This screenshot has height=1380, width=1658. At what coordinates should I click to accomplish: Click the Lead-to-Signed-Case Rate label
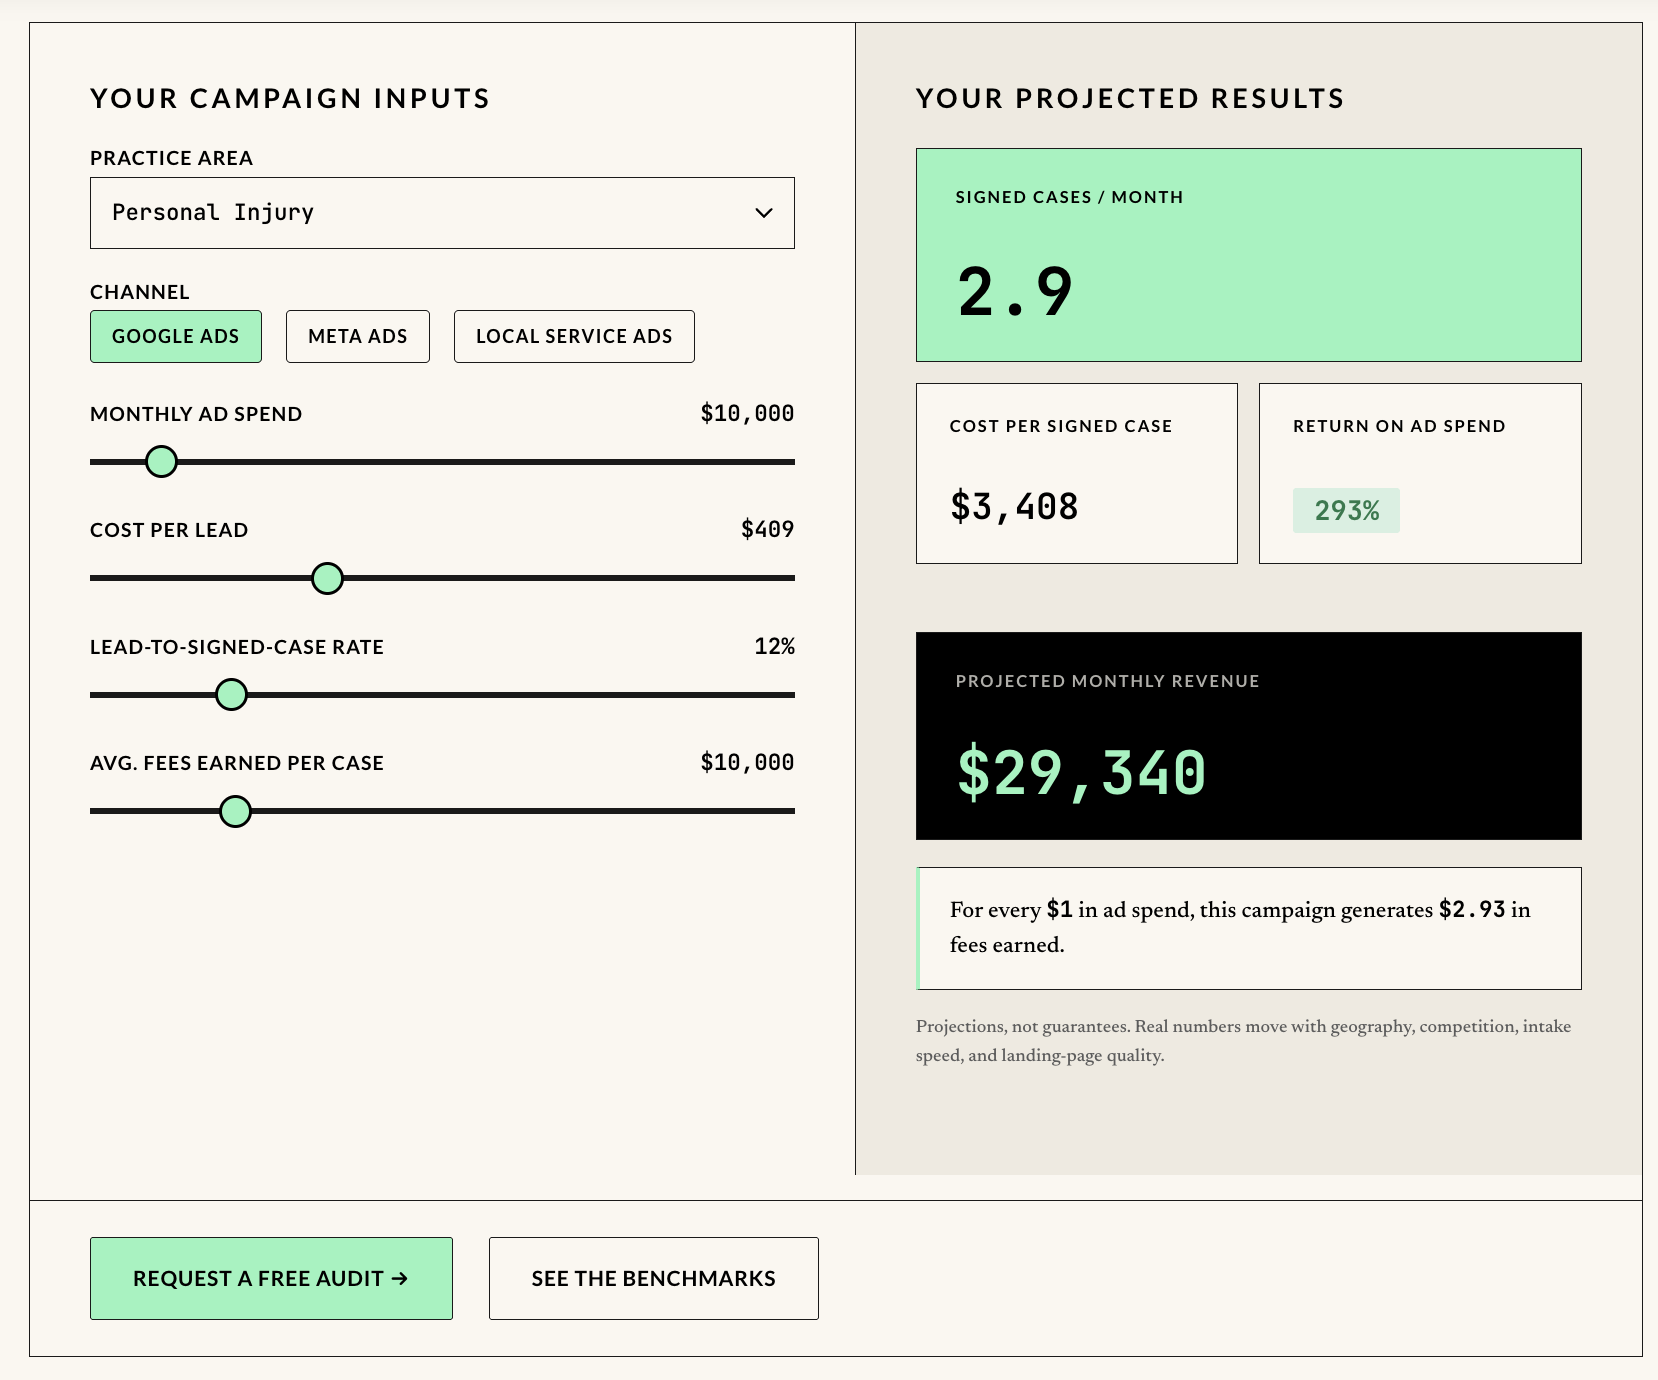tap(237, 647)
